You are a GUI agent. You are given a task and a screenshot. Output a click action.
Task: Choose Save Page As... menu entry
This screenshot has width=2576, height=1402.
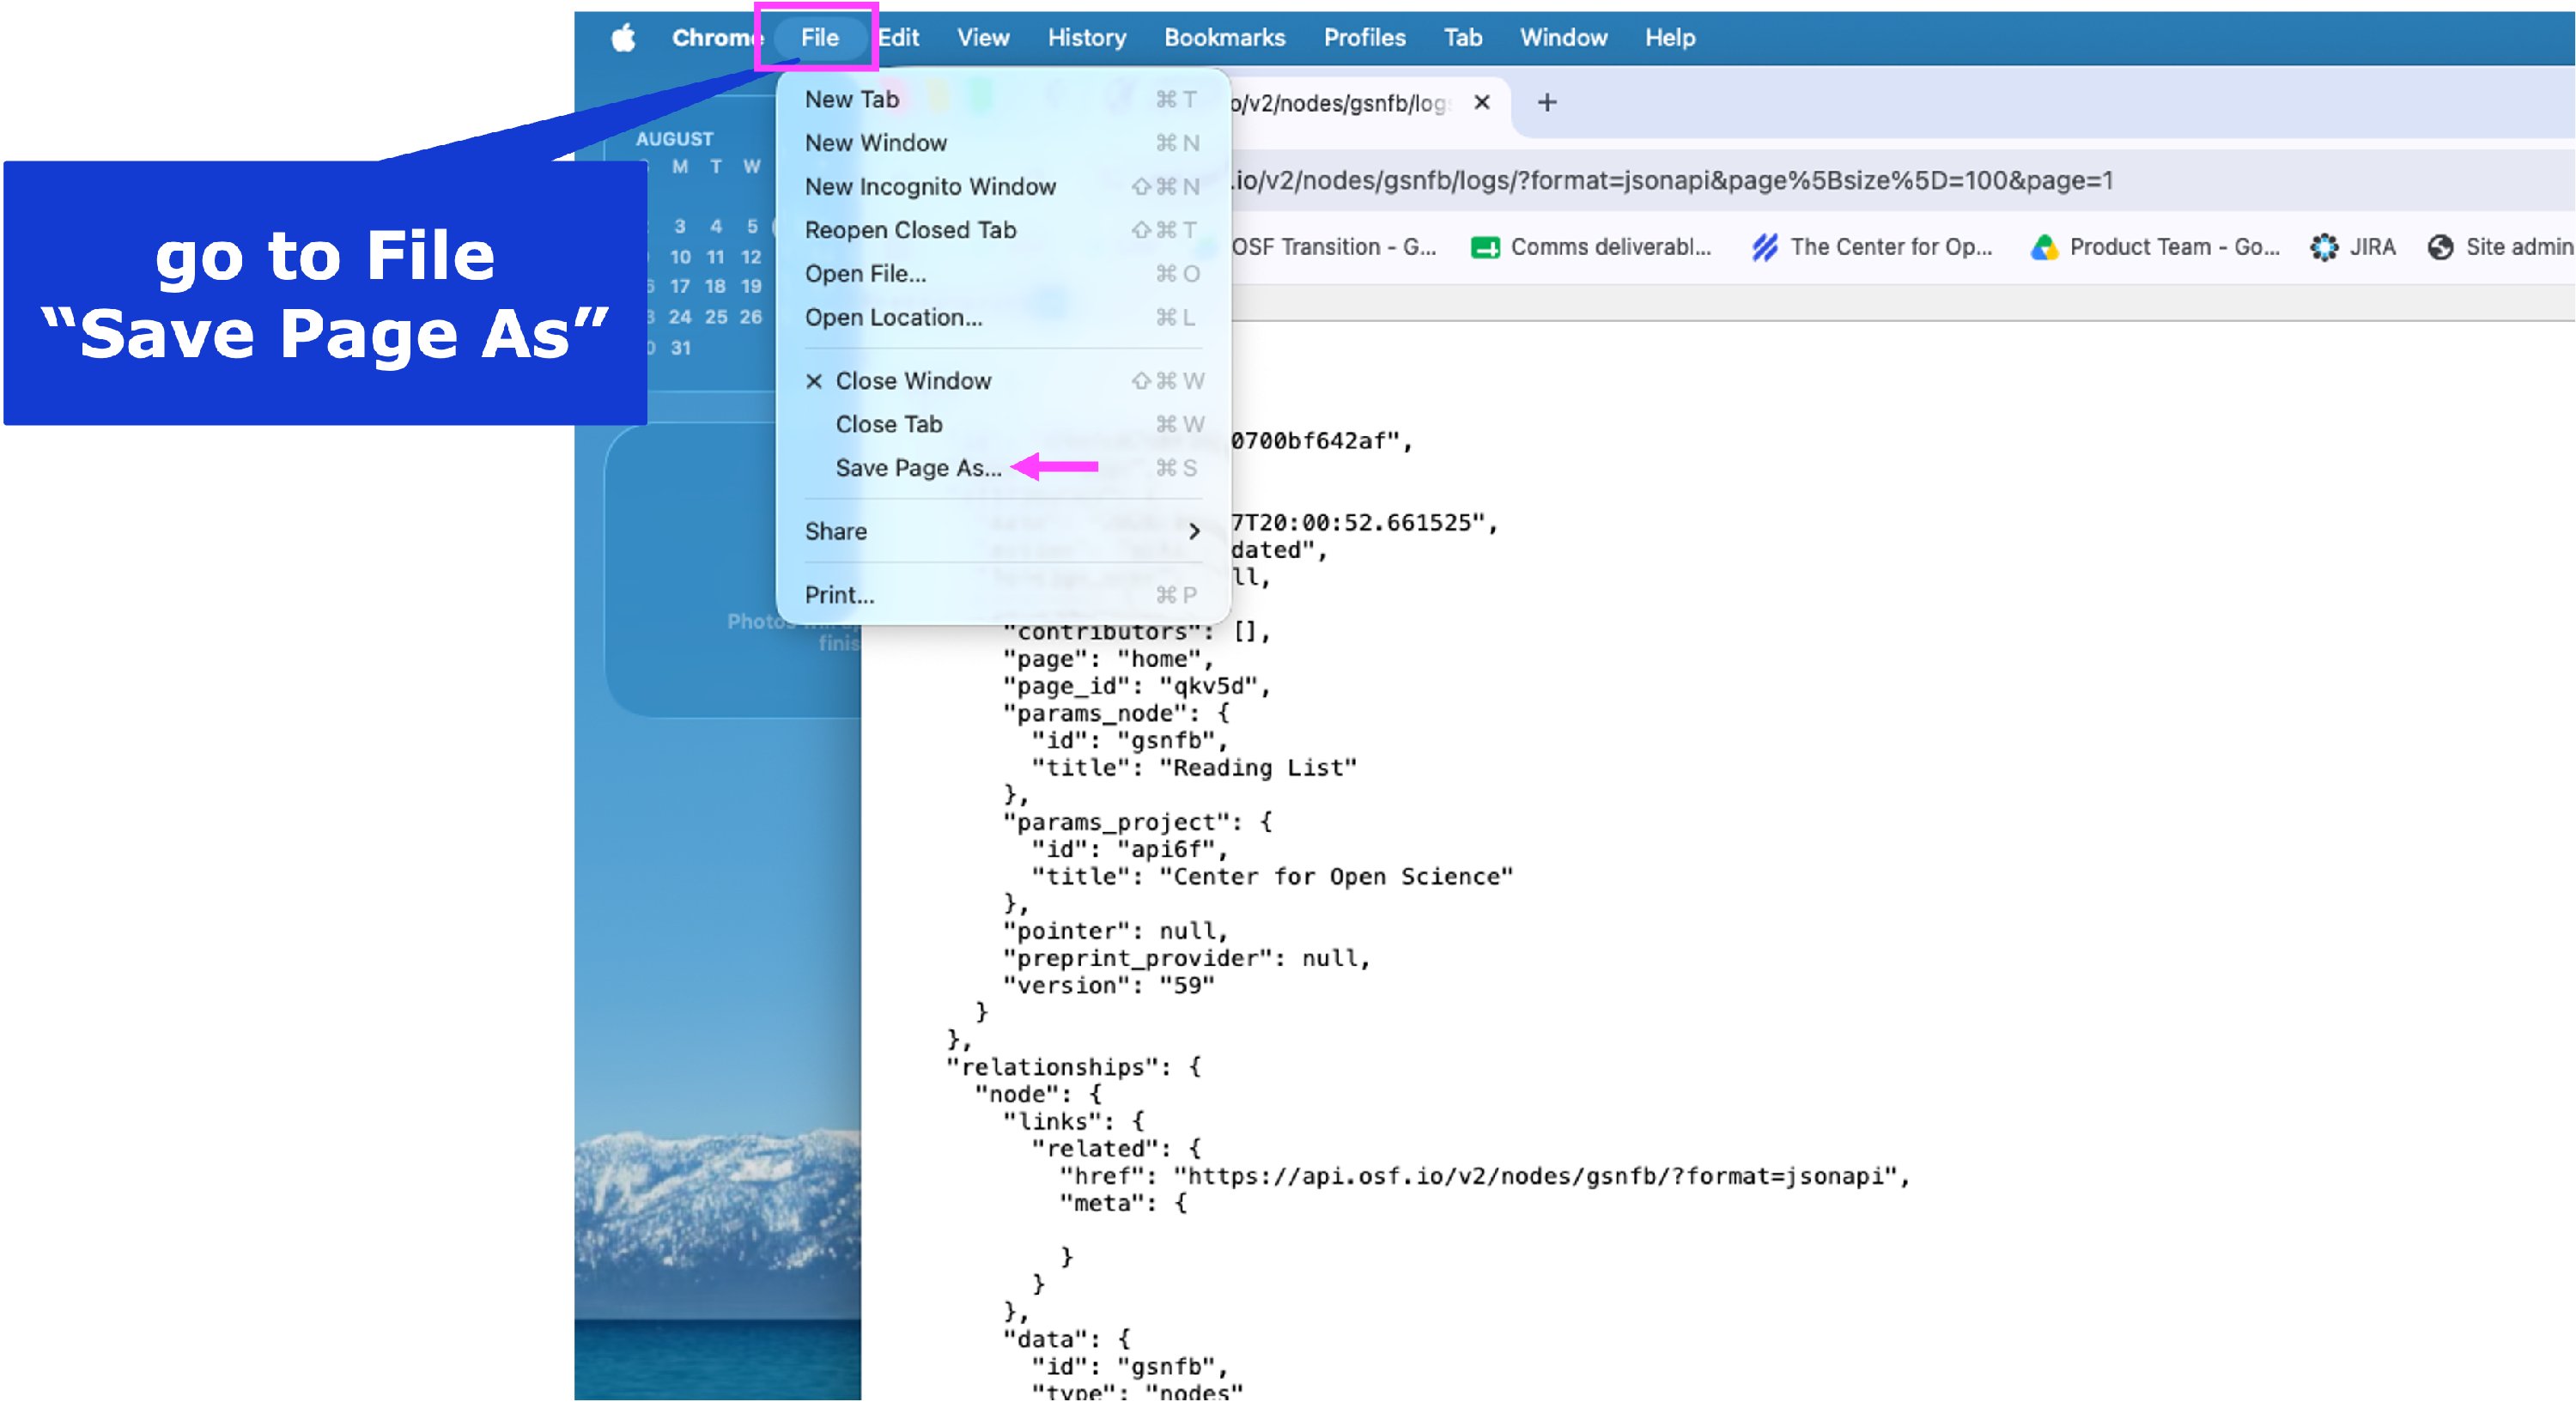click(1002, 468)
